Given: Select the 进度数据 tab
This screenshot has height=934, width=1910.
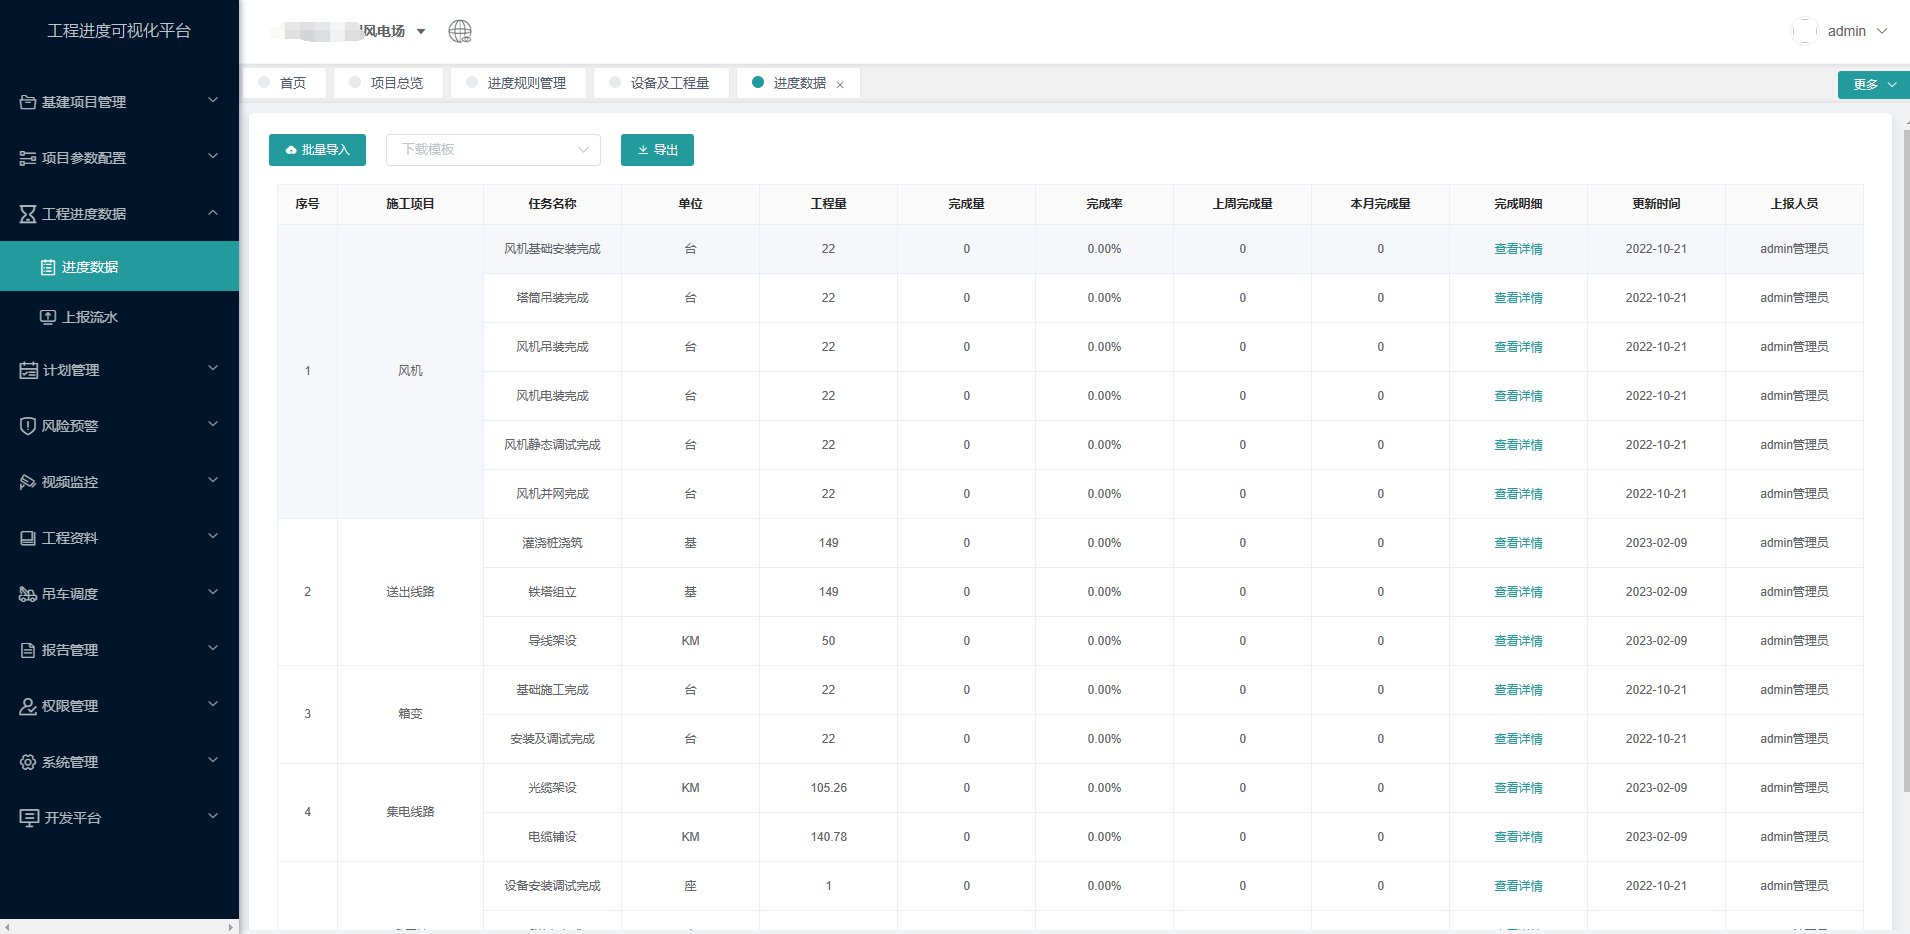Looking at the screenshot, I should (x=798, y=83).
